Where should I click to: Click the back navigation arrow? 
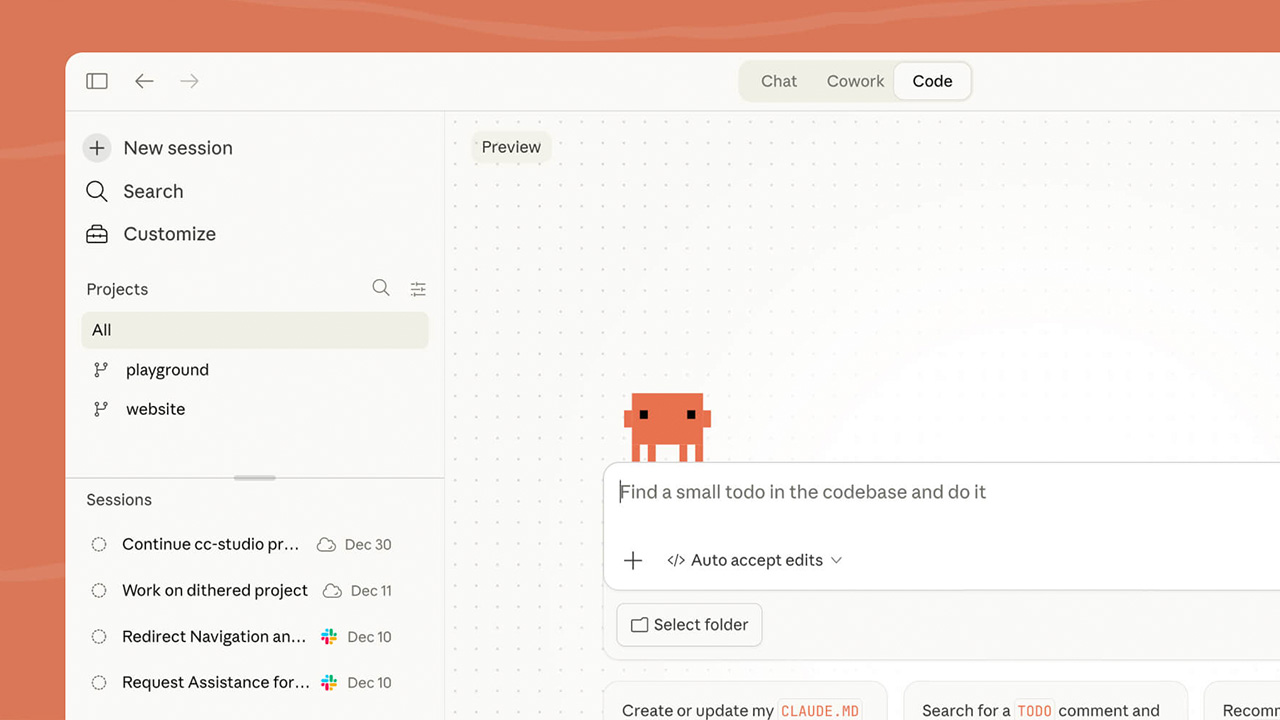pyautogui.click(x=145, y=81)
